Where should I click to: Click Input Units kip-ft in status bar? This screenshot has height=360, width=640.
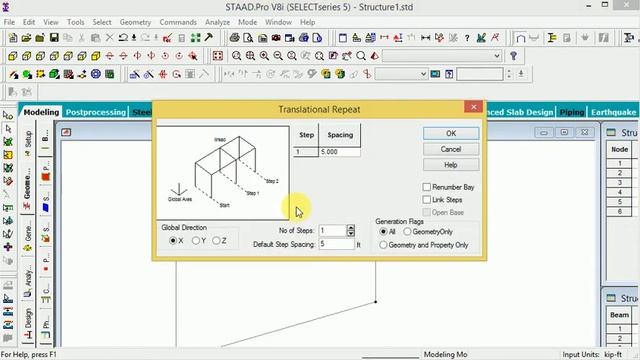pos(592,355)
